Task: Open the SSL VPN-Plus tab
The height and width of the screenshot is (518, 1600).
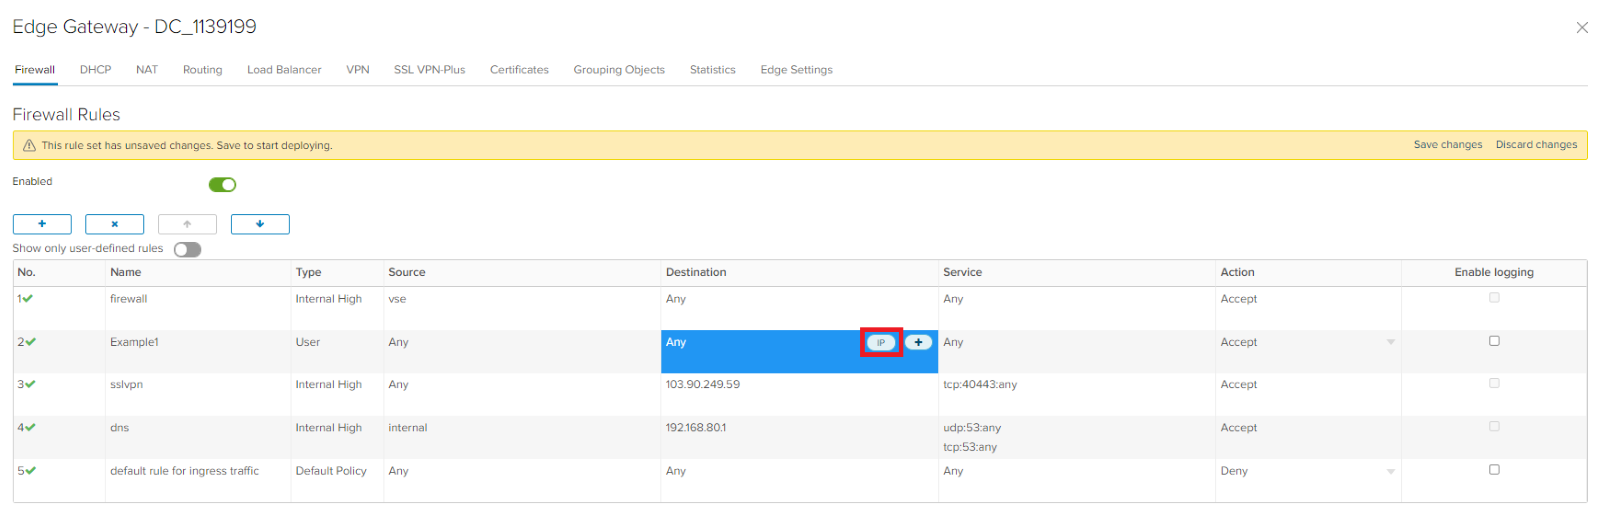Action: coord(429,70)
